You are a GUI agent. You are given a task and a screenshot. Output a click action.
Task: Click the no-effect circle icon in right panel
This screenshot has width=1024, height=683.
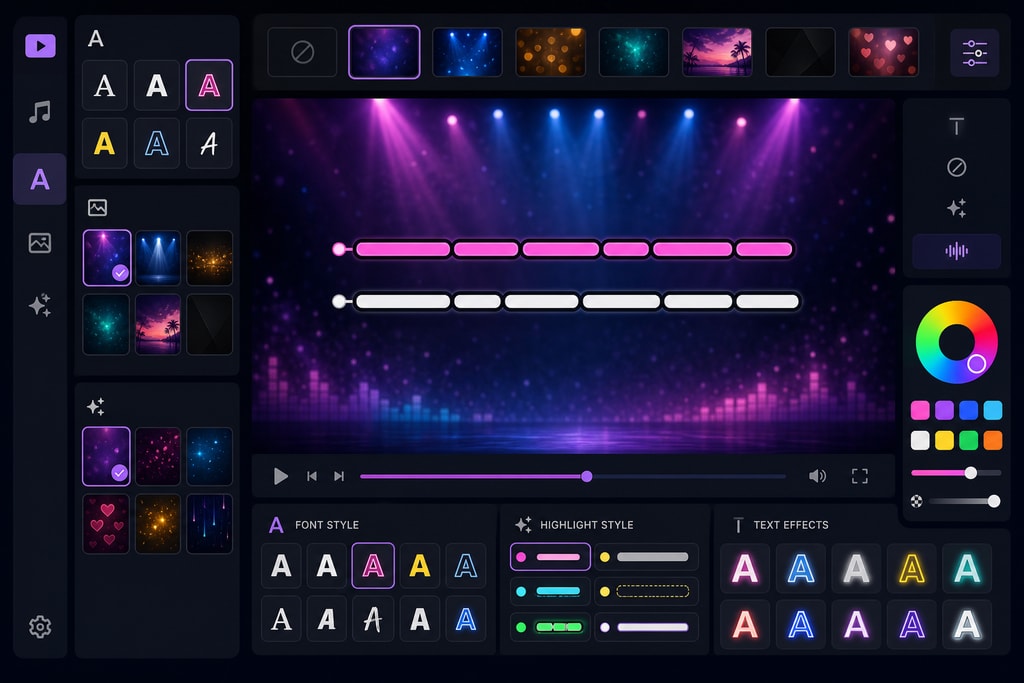[x=956, y=167]
